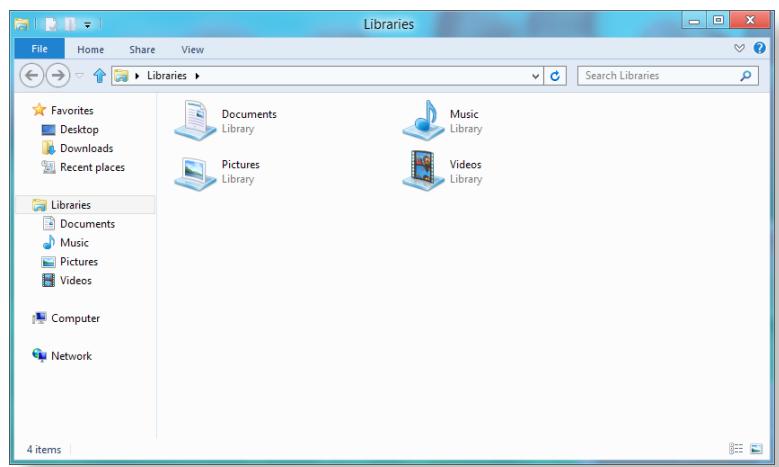
Task: Select Documents under Libraries in sidebar
Action: pos(87,224)
